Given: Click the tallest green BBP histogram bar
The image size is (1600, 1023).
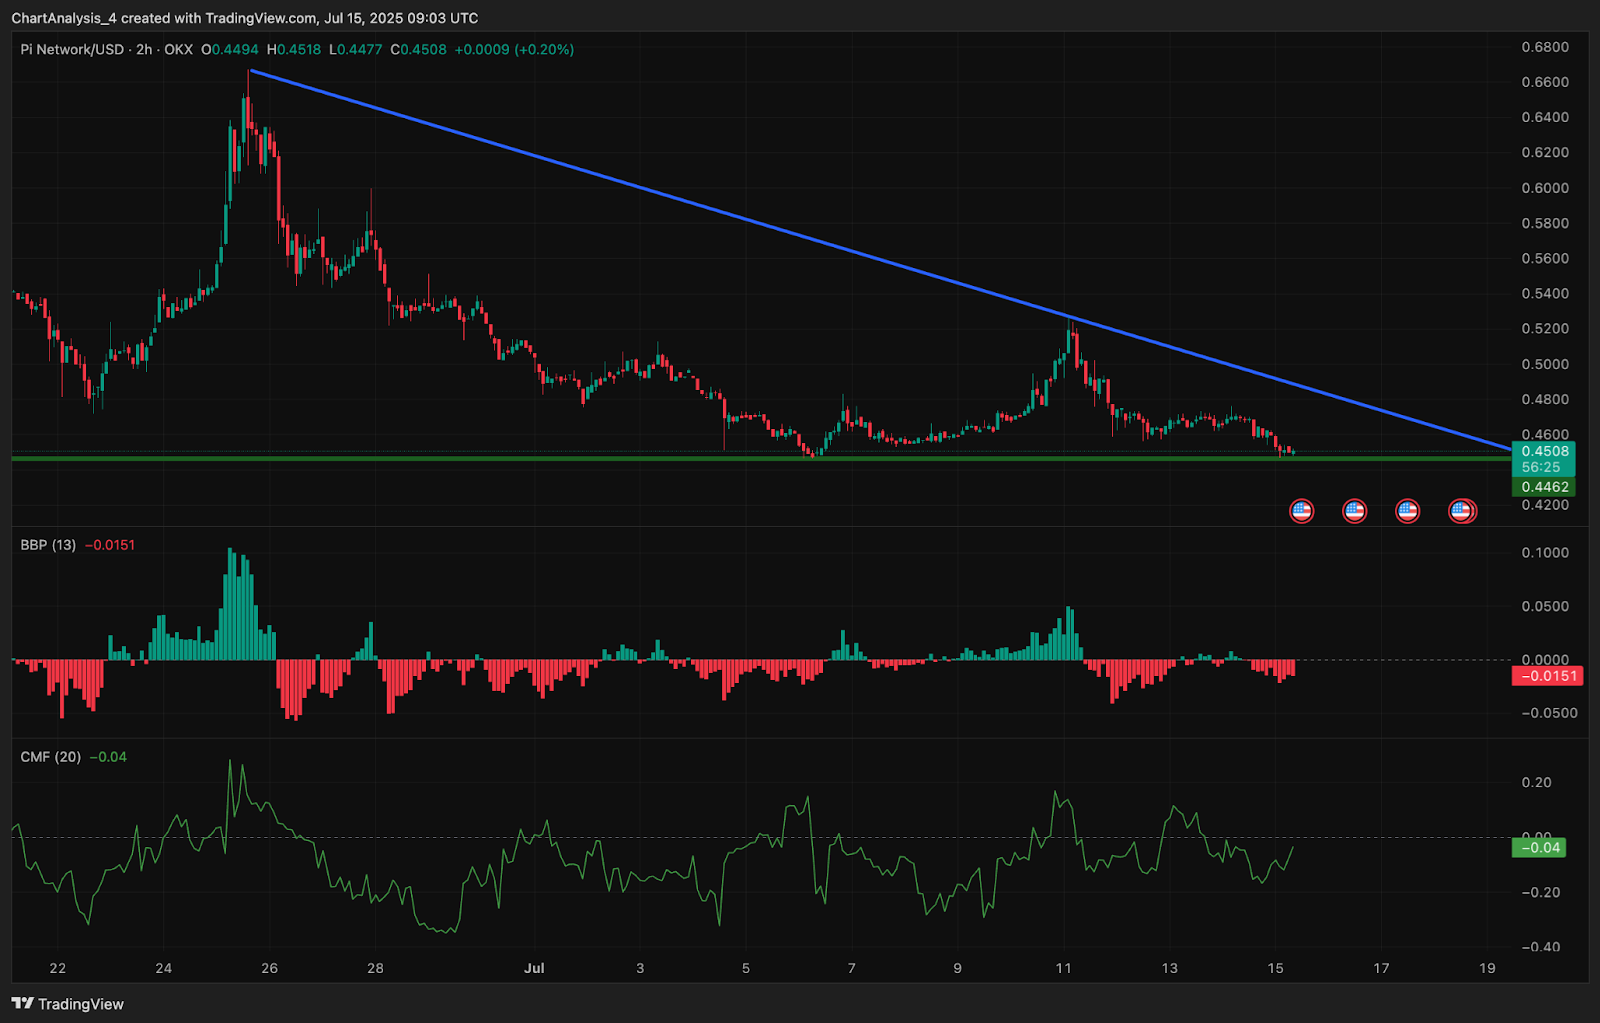Looking at the screenshot, I should (231, 604).
